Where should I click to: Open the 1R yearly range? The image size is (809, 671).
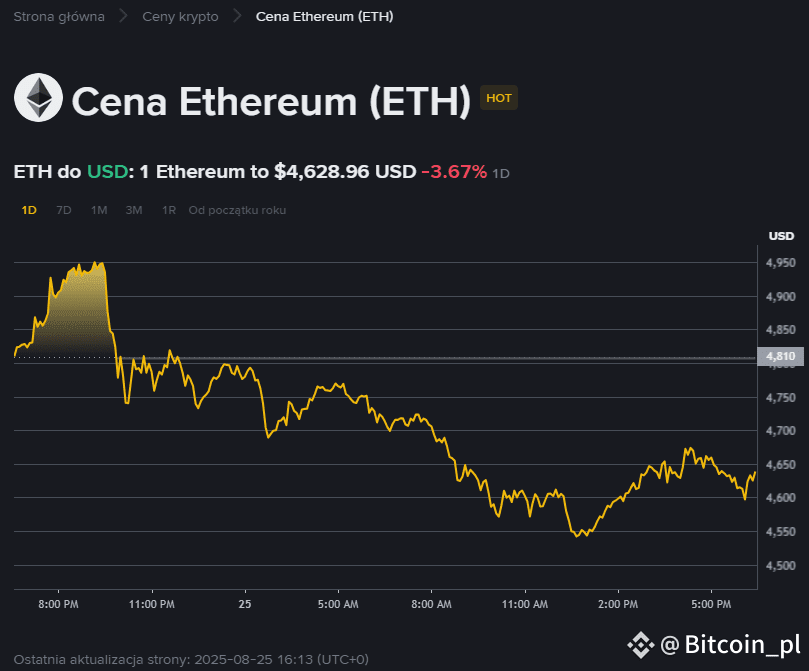click(x=167, y=210)
